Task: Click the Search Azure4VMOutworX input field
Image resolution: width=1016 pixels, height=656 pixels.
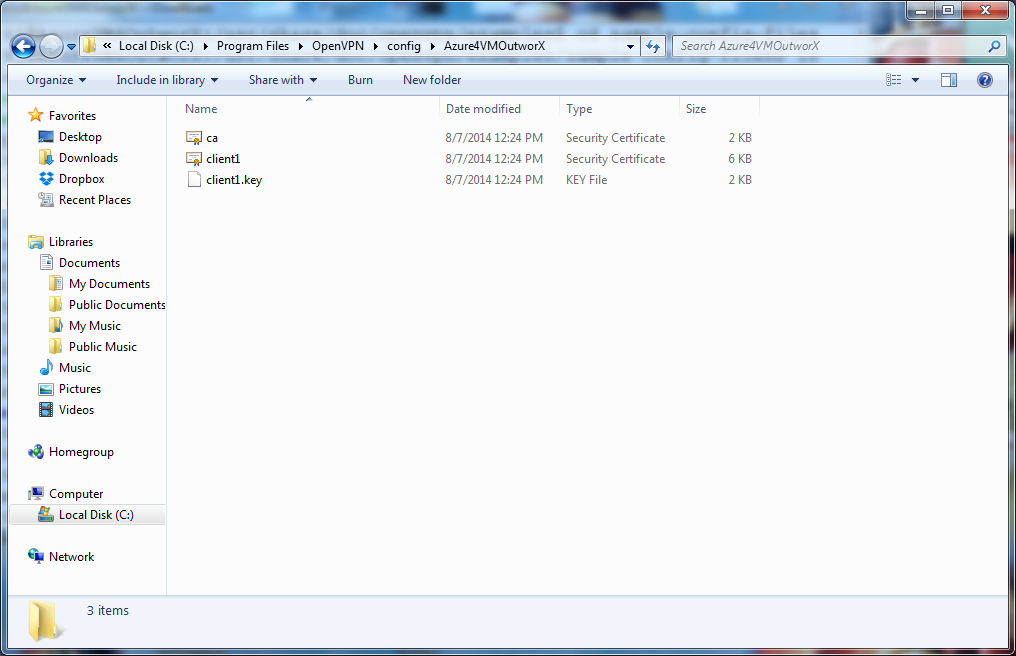Action: pos(830,46)
